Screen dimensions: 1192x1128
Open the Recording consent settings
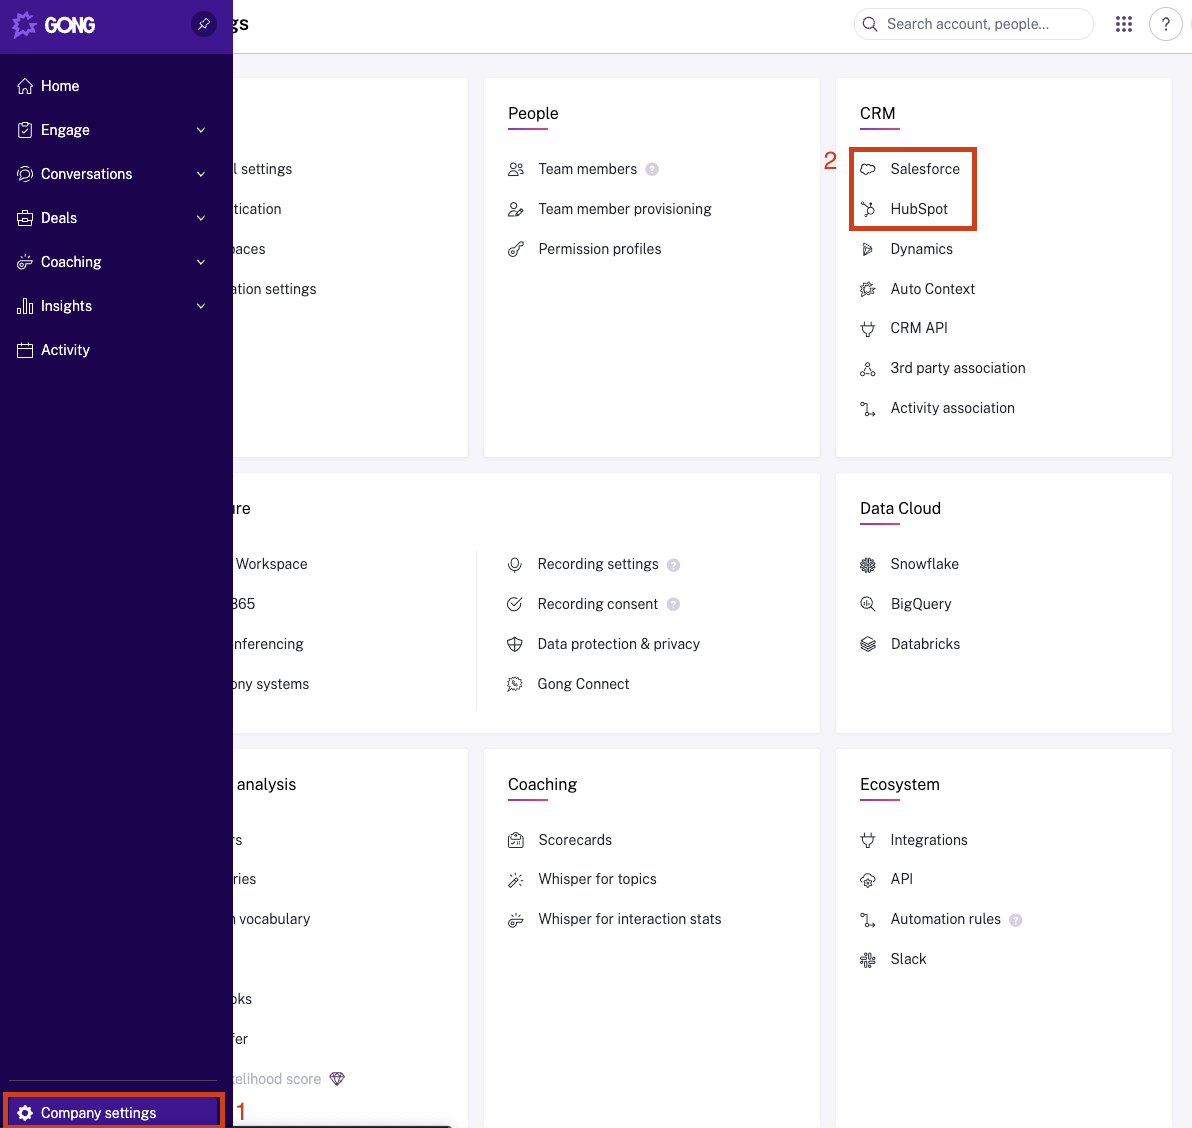tap(597, 604)
